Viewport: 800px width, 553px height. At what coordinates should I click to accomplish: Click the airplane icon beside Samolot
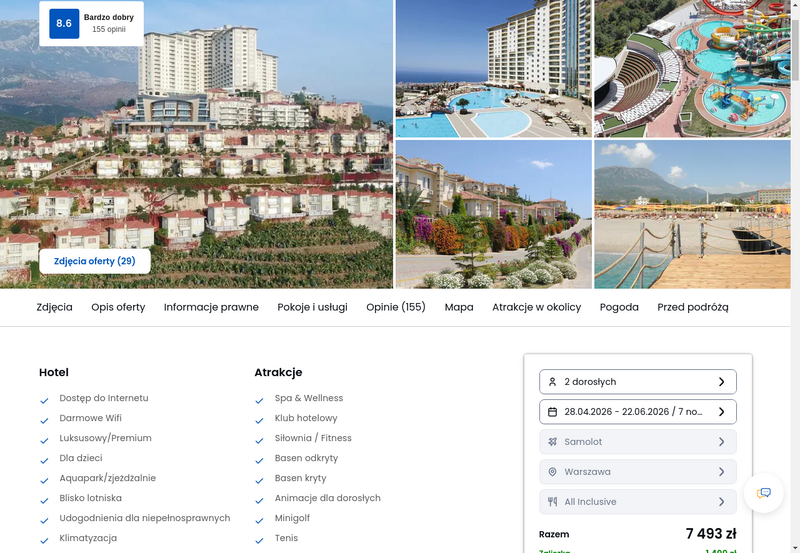(552, 442)
